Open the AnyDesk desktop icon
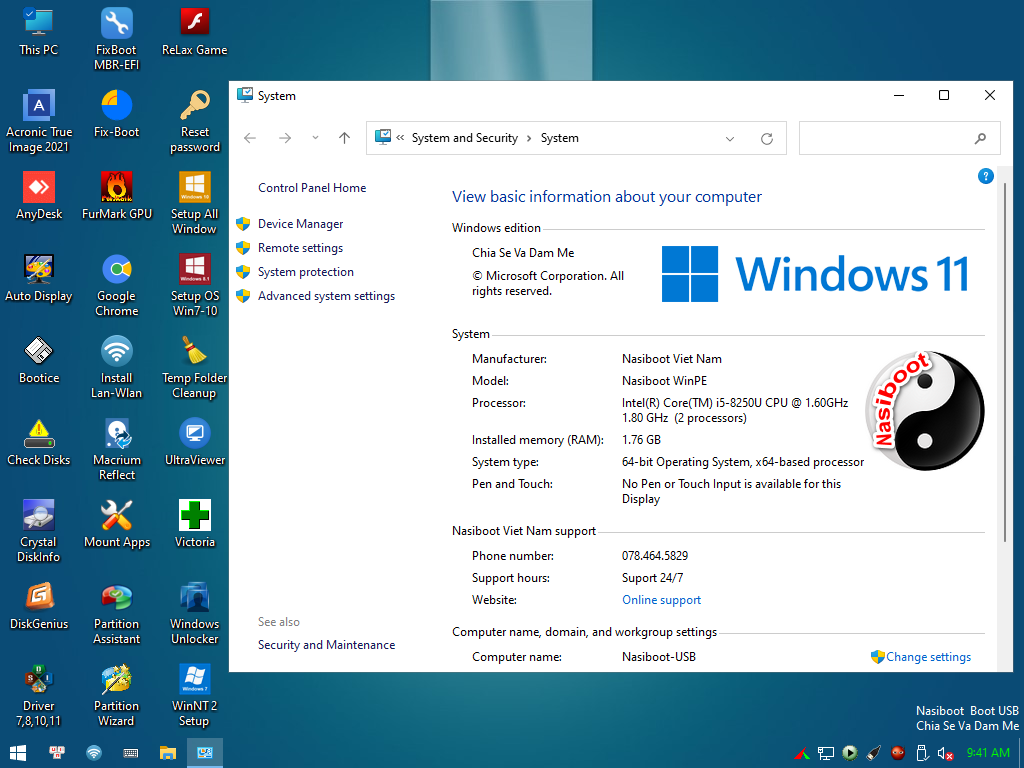Screen dimensions: 1024x768 click(39, 188)
